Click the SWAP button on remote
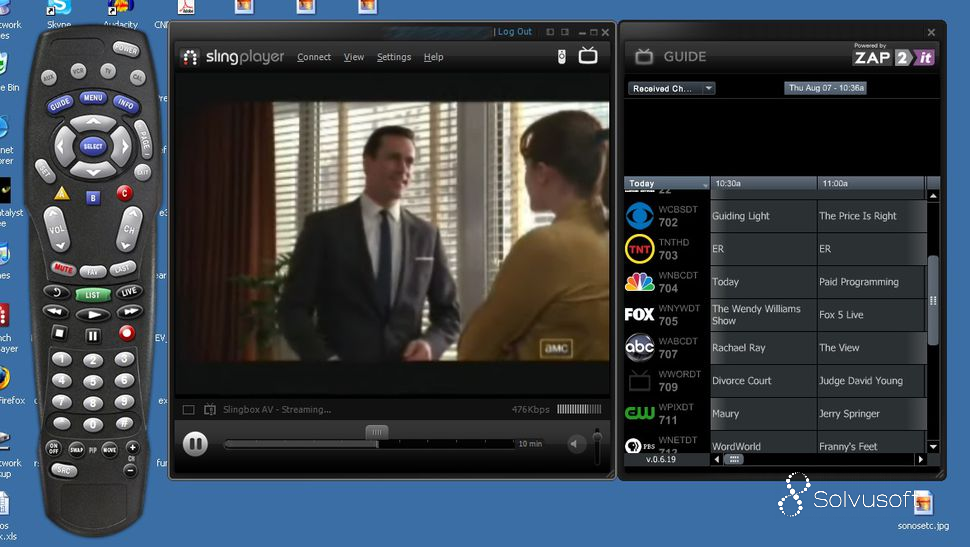This screenshot has width=970, height=547. coord(76,450)
